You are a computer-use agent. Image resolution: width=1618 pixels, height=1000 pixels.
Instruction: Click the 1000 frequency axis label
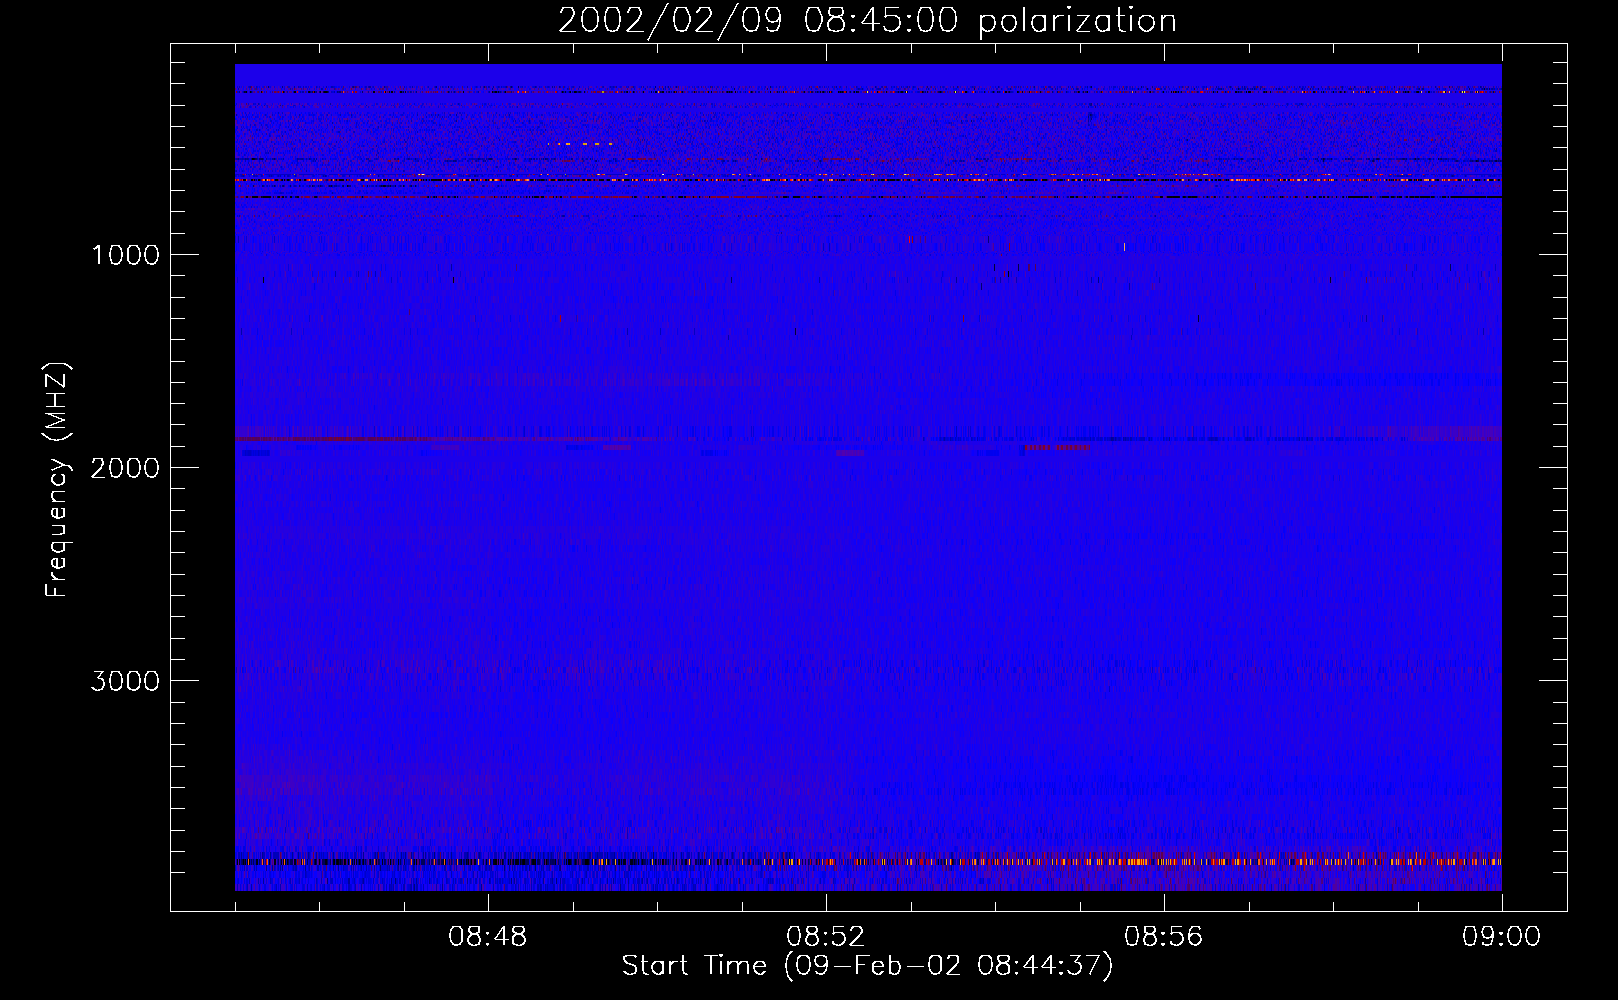(x=125, y=255)
